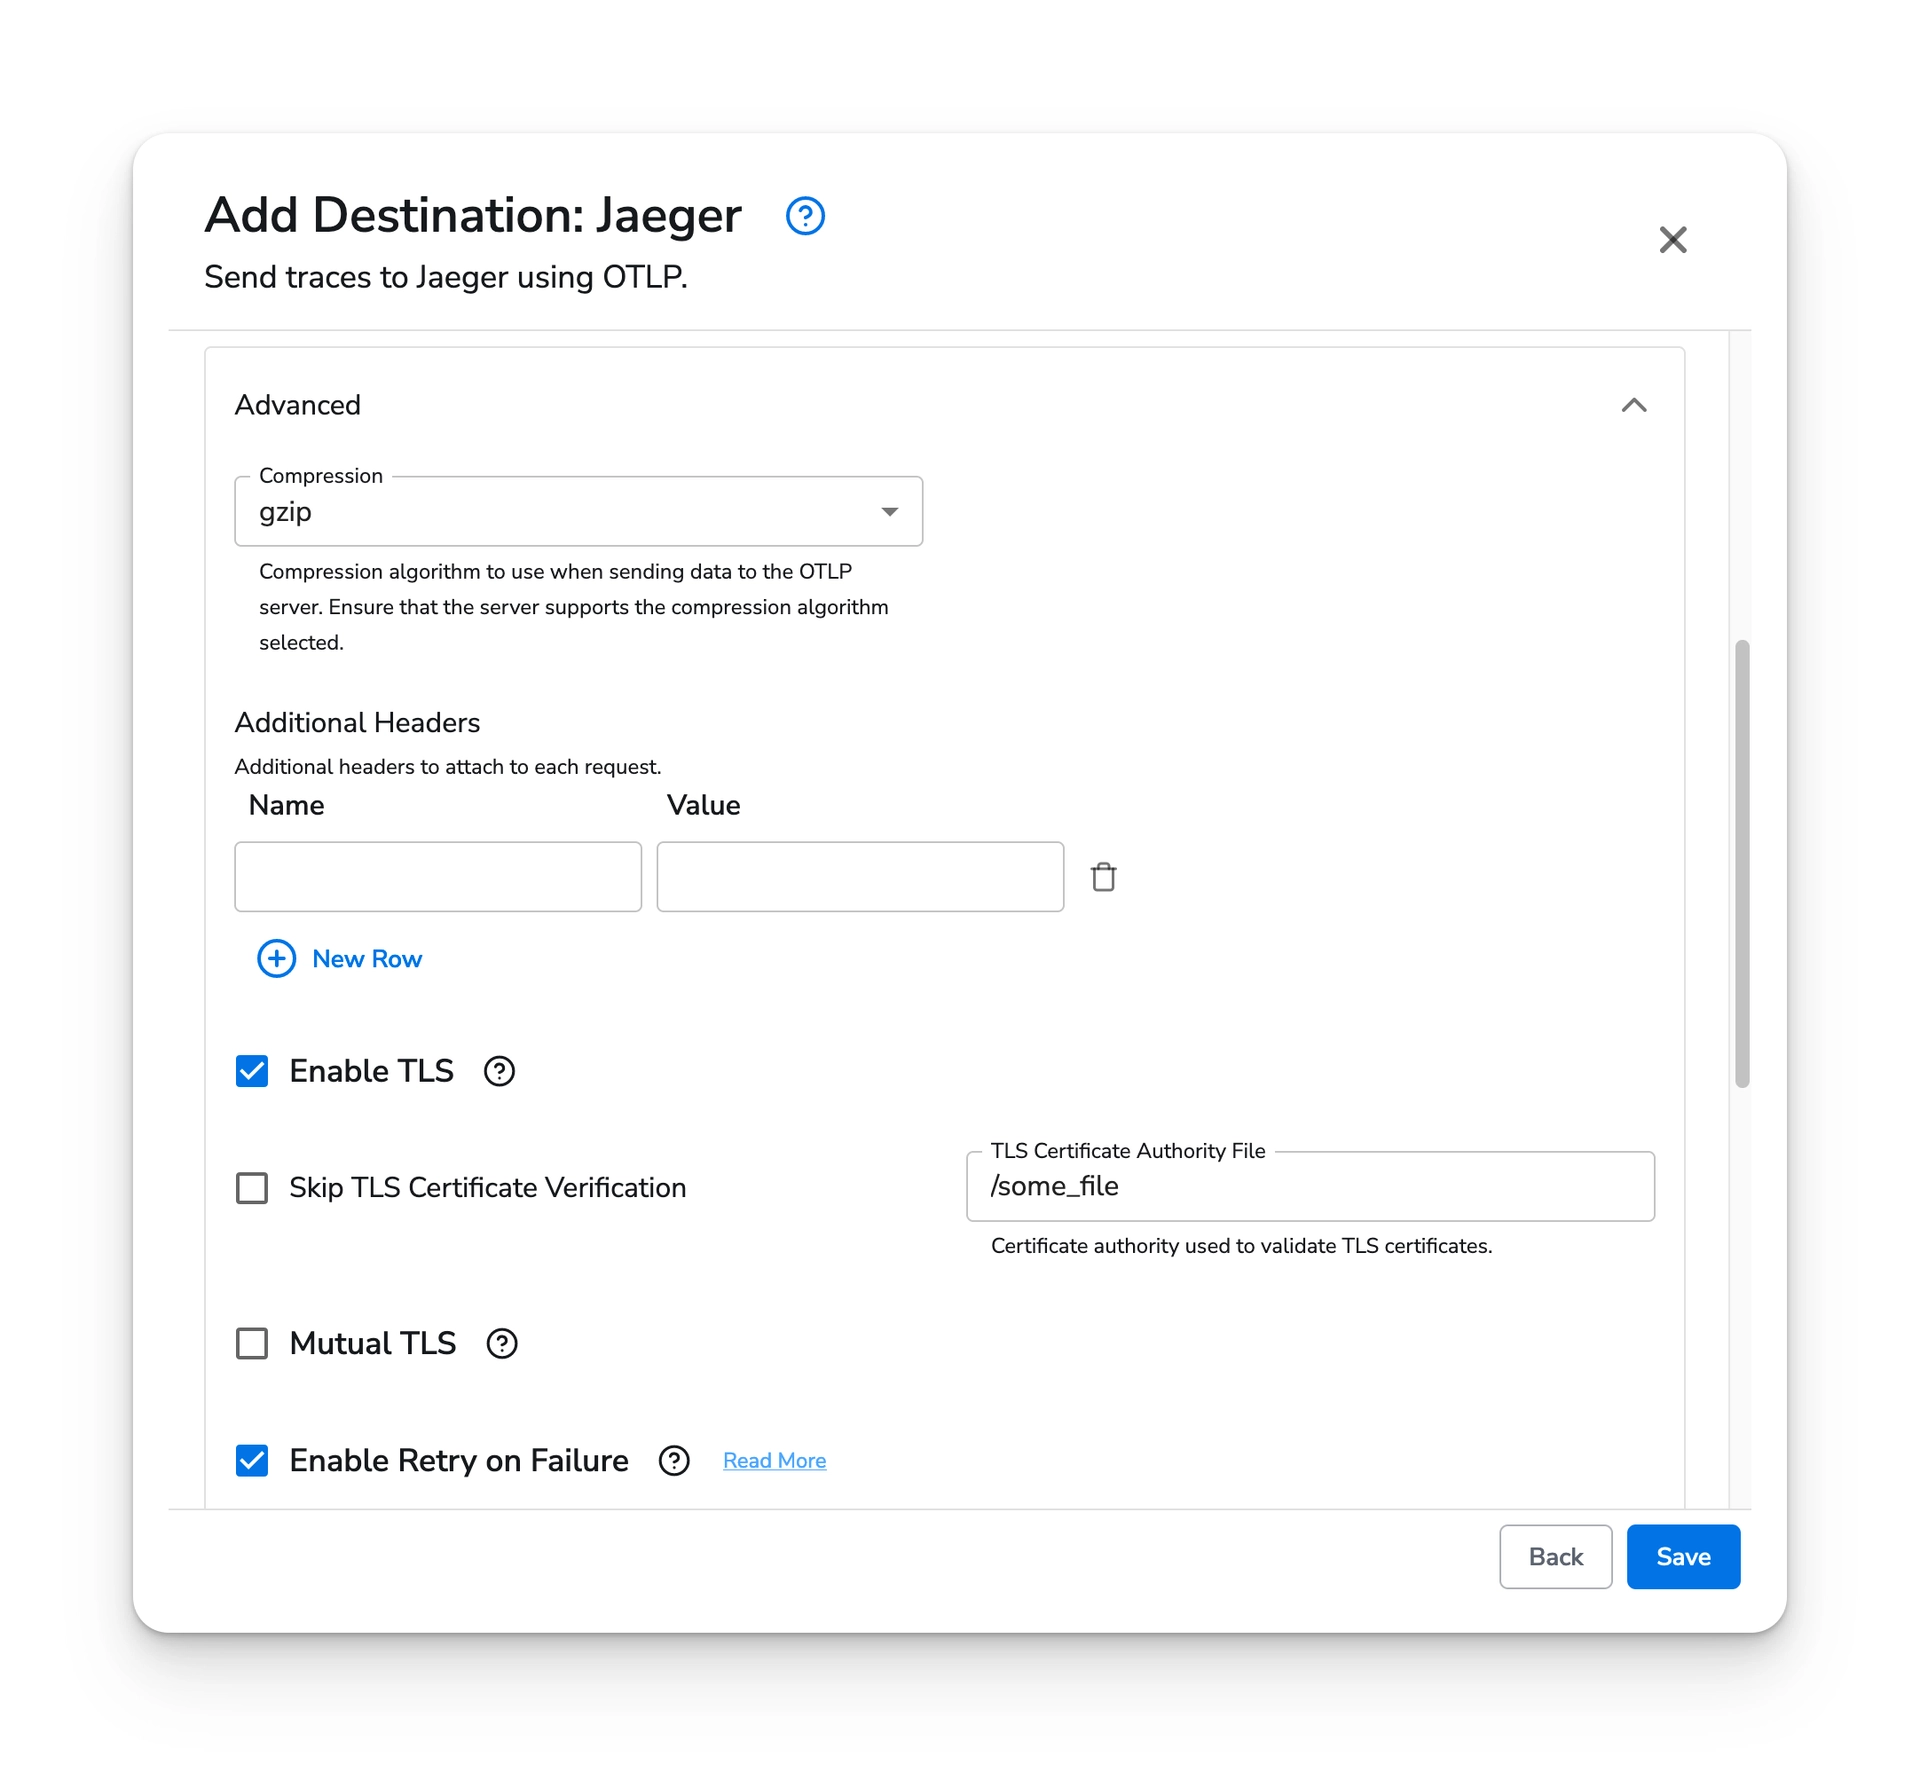Screen dimensions: 1920x1766
Task: Check Skip TLS Certificate Verification
Action: [252, 1187]
